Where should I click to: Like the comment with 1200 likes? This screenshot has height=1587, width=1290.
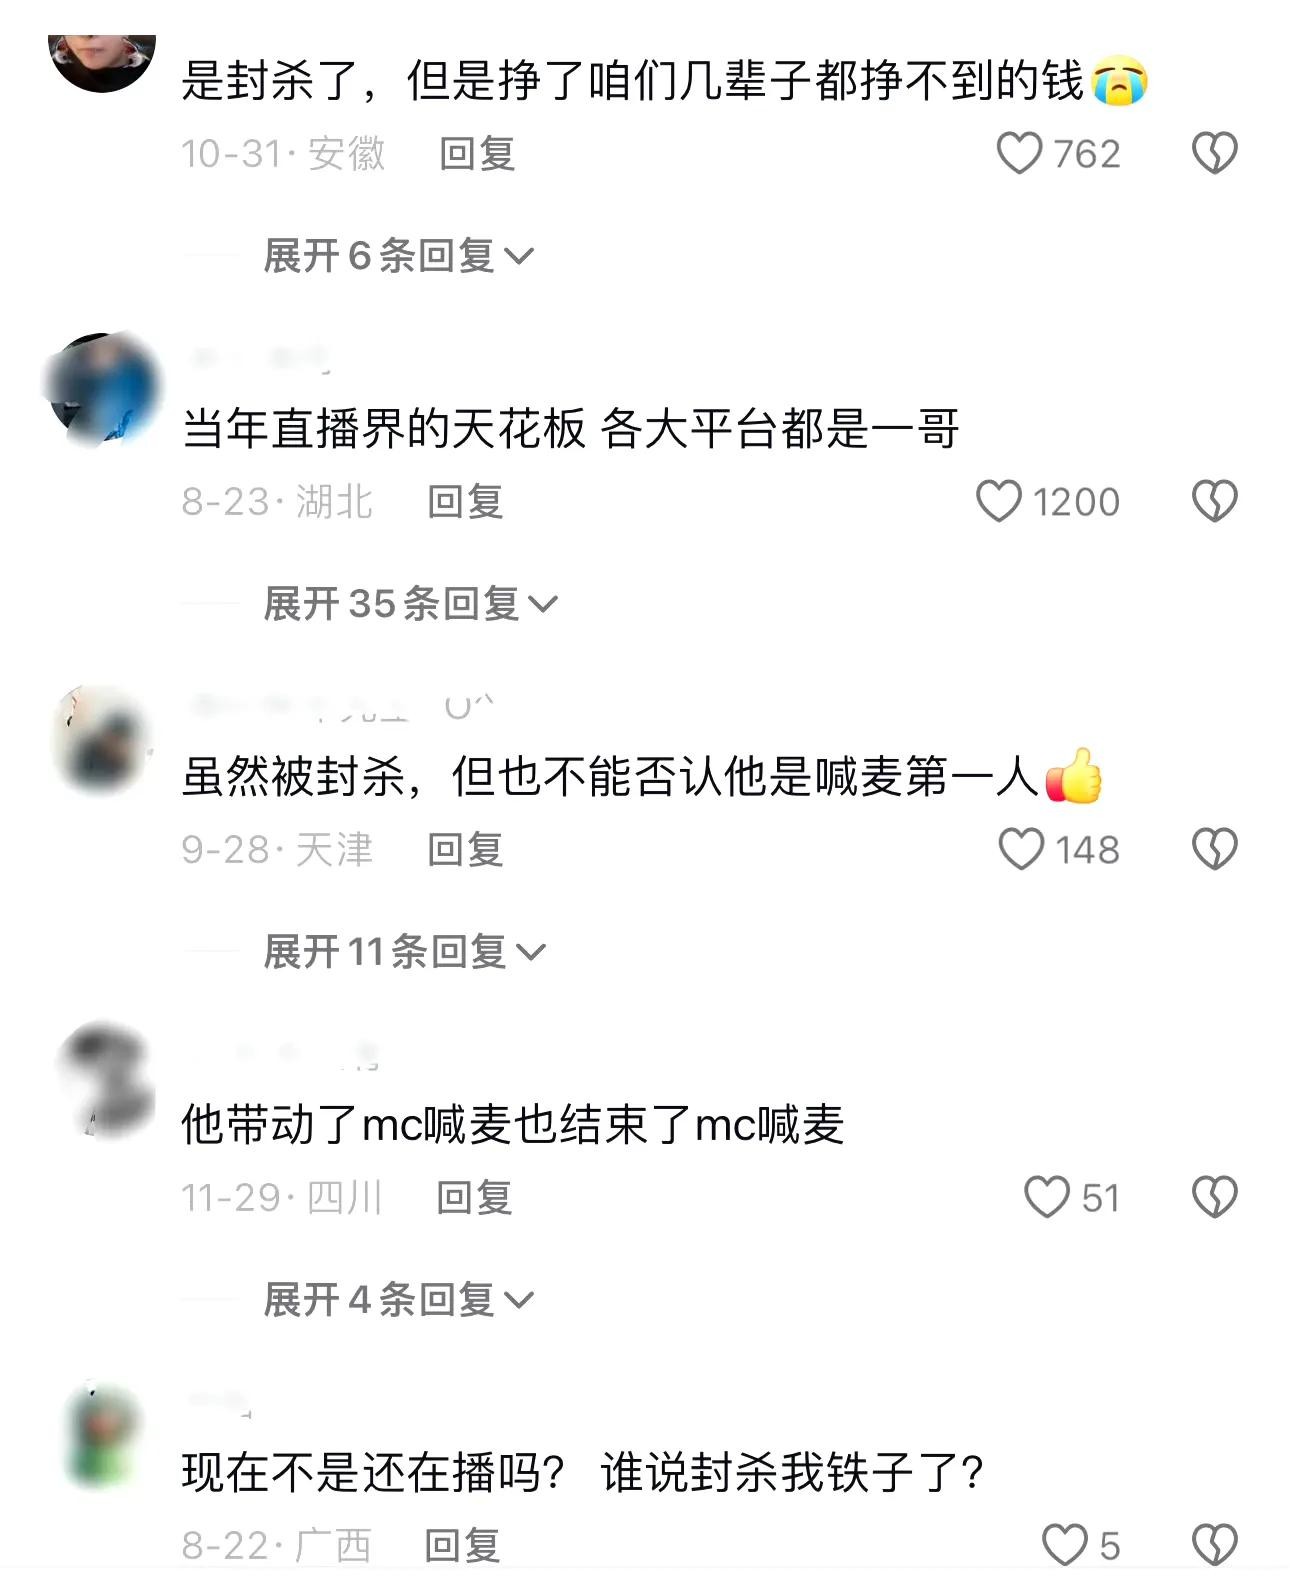[999, 501]
